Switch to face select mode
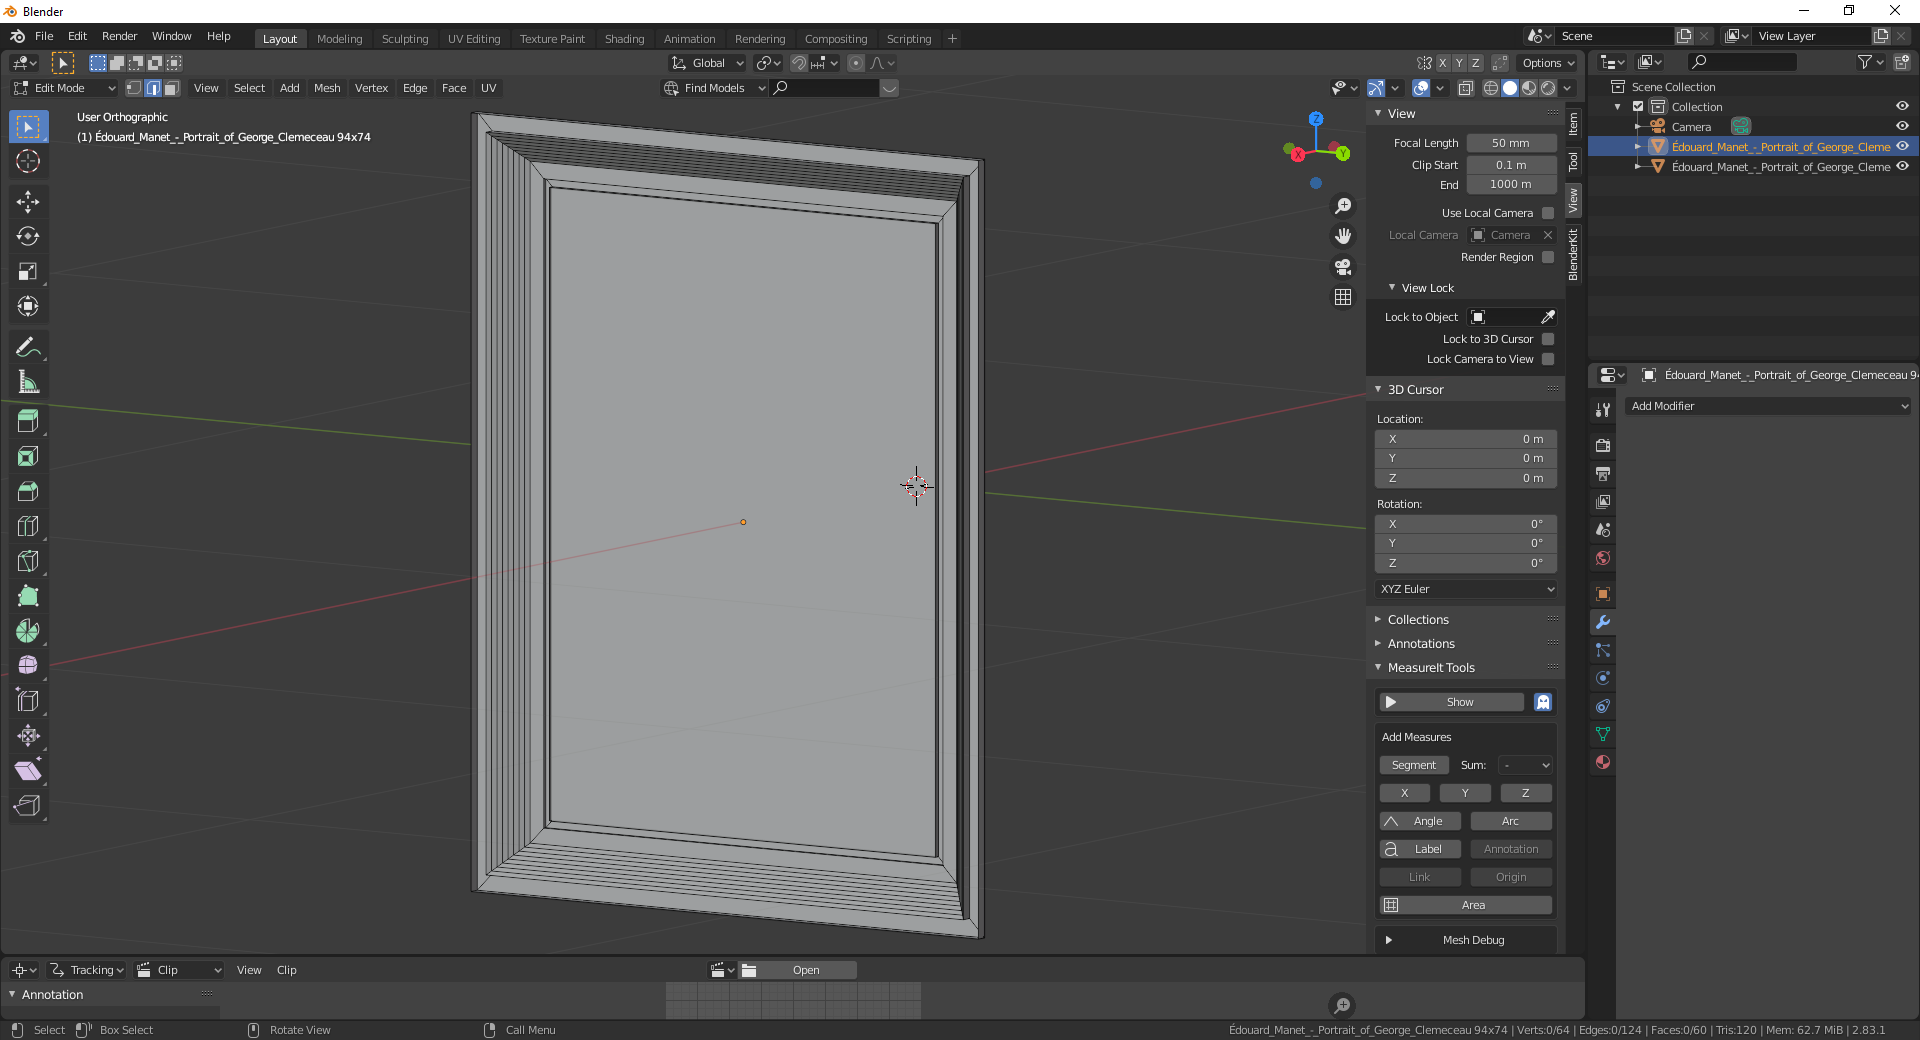This screenshot has width=1920, height=1040. pyautogui.click(x=171, y=88)
